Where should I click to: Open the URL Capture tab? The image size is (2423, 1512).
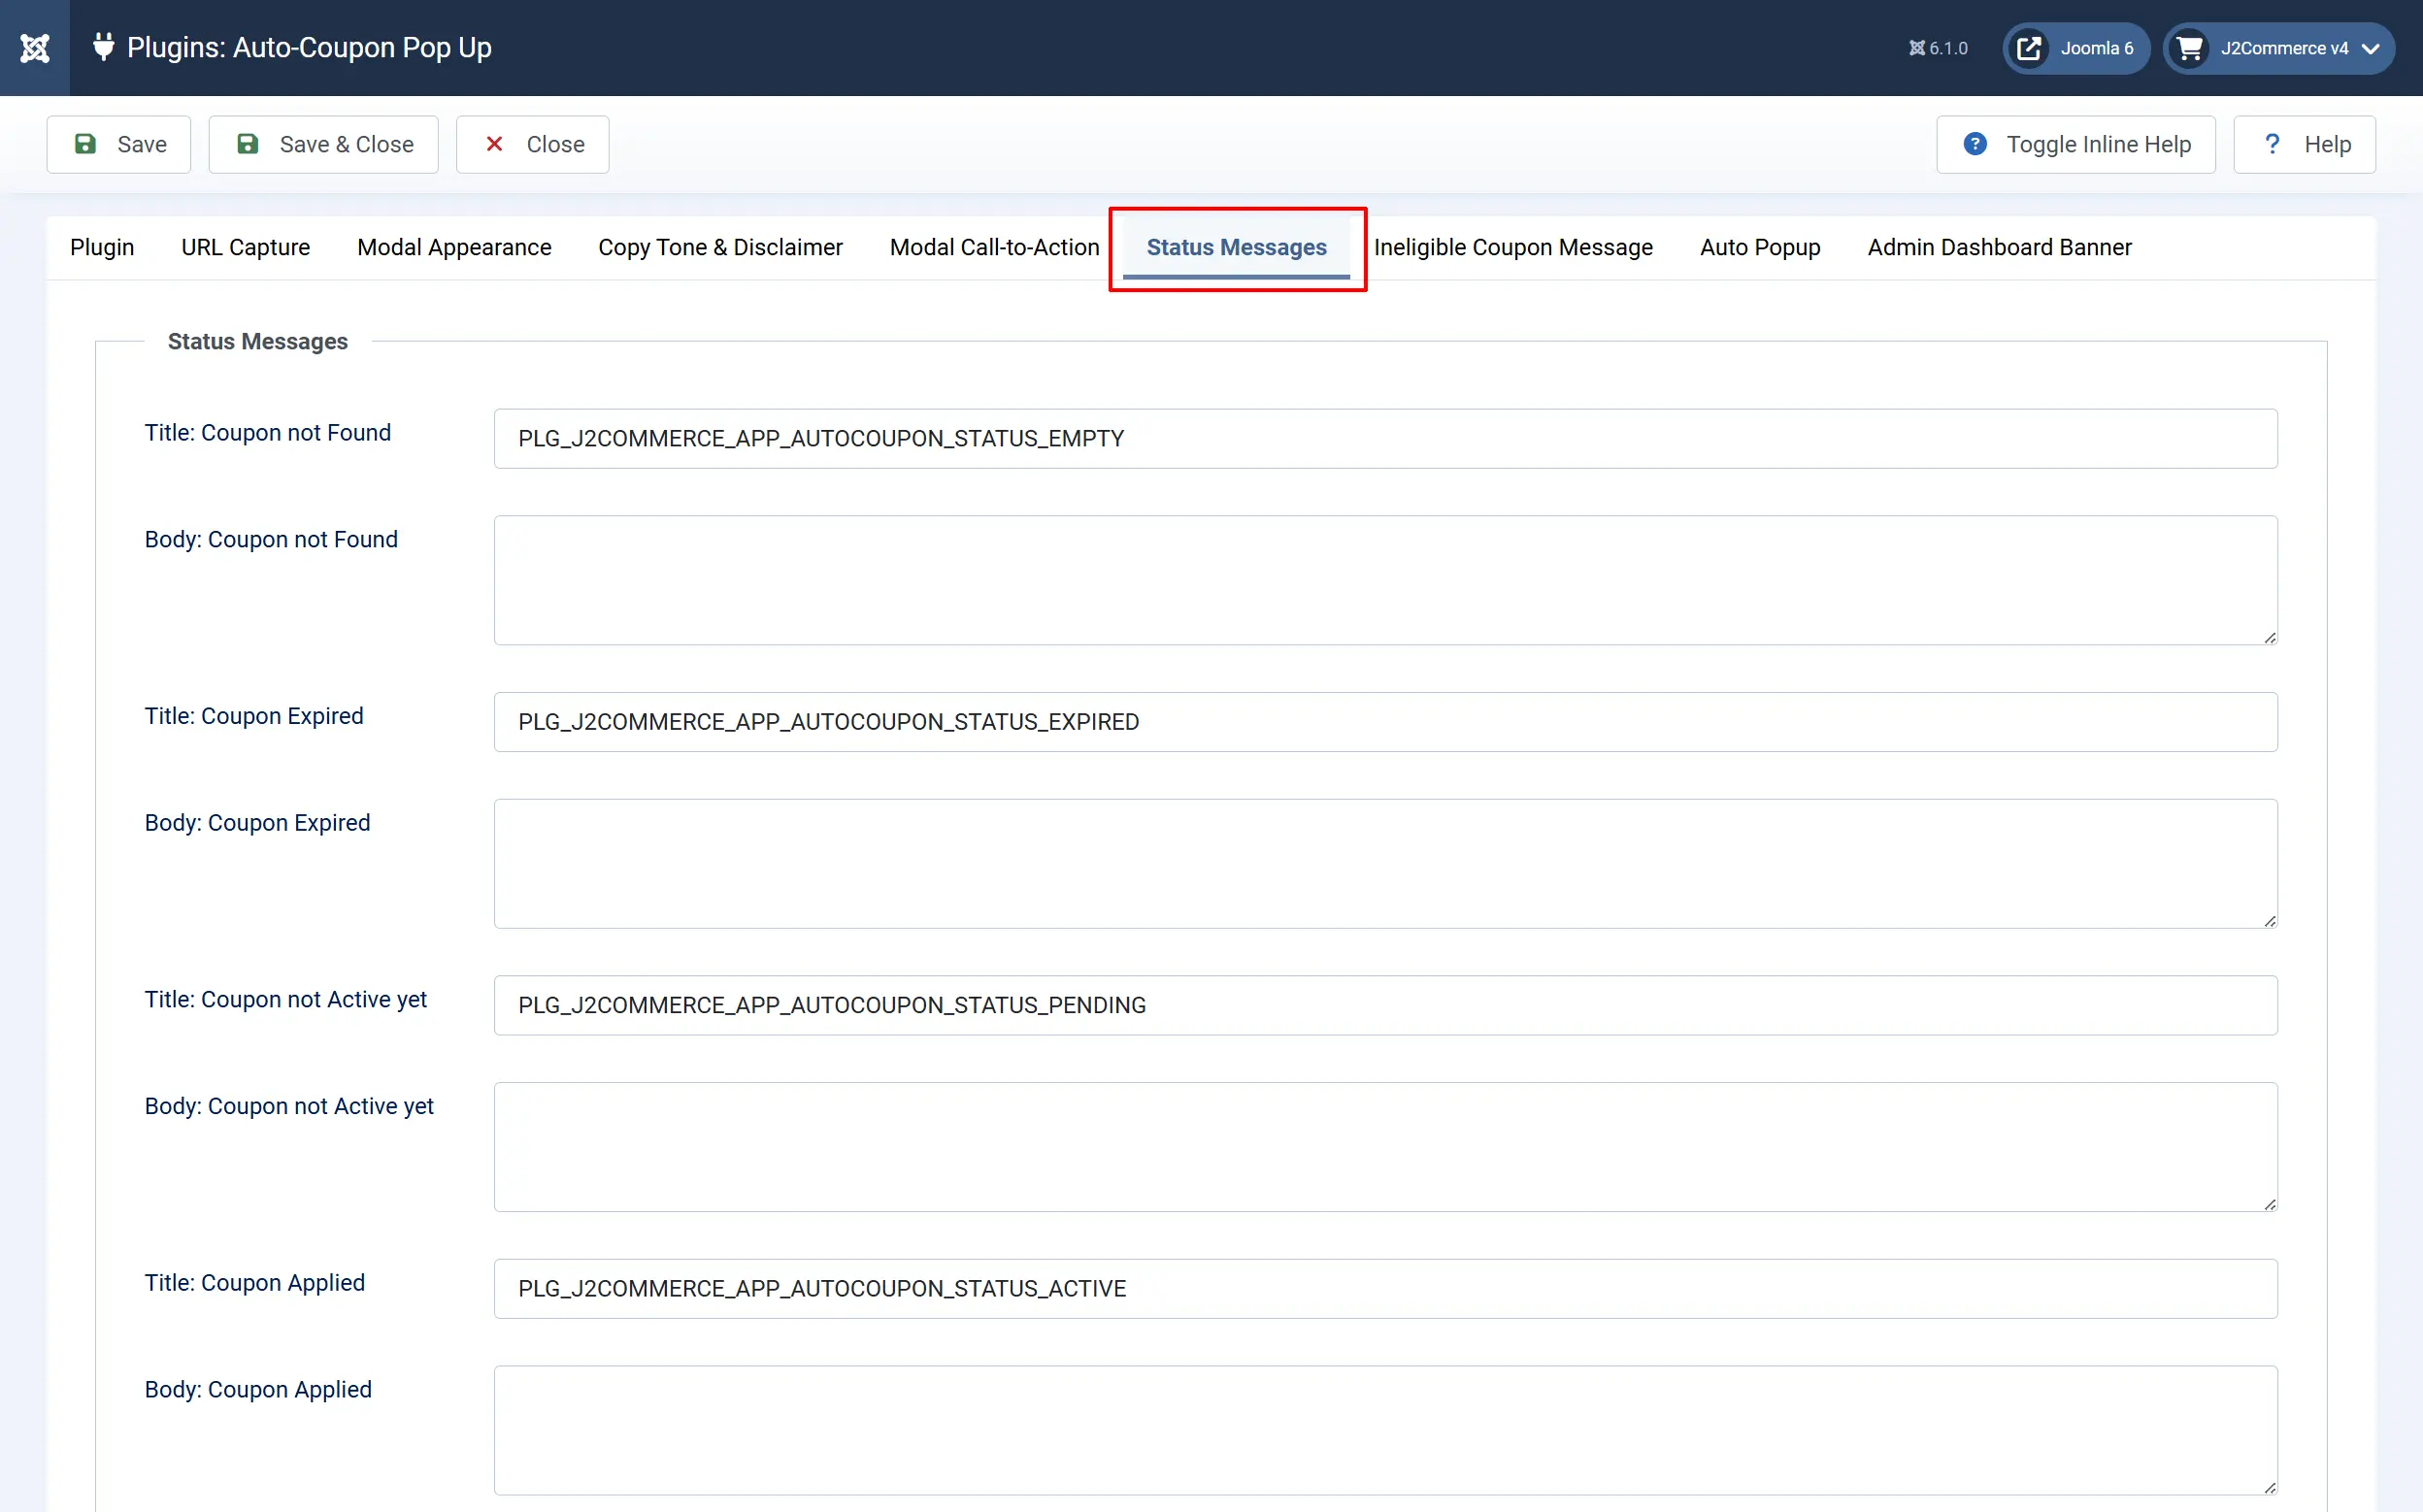pos(246,247)
